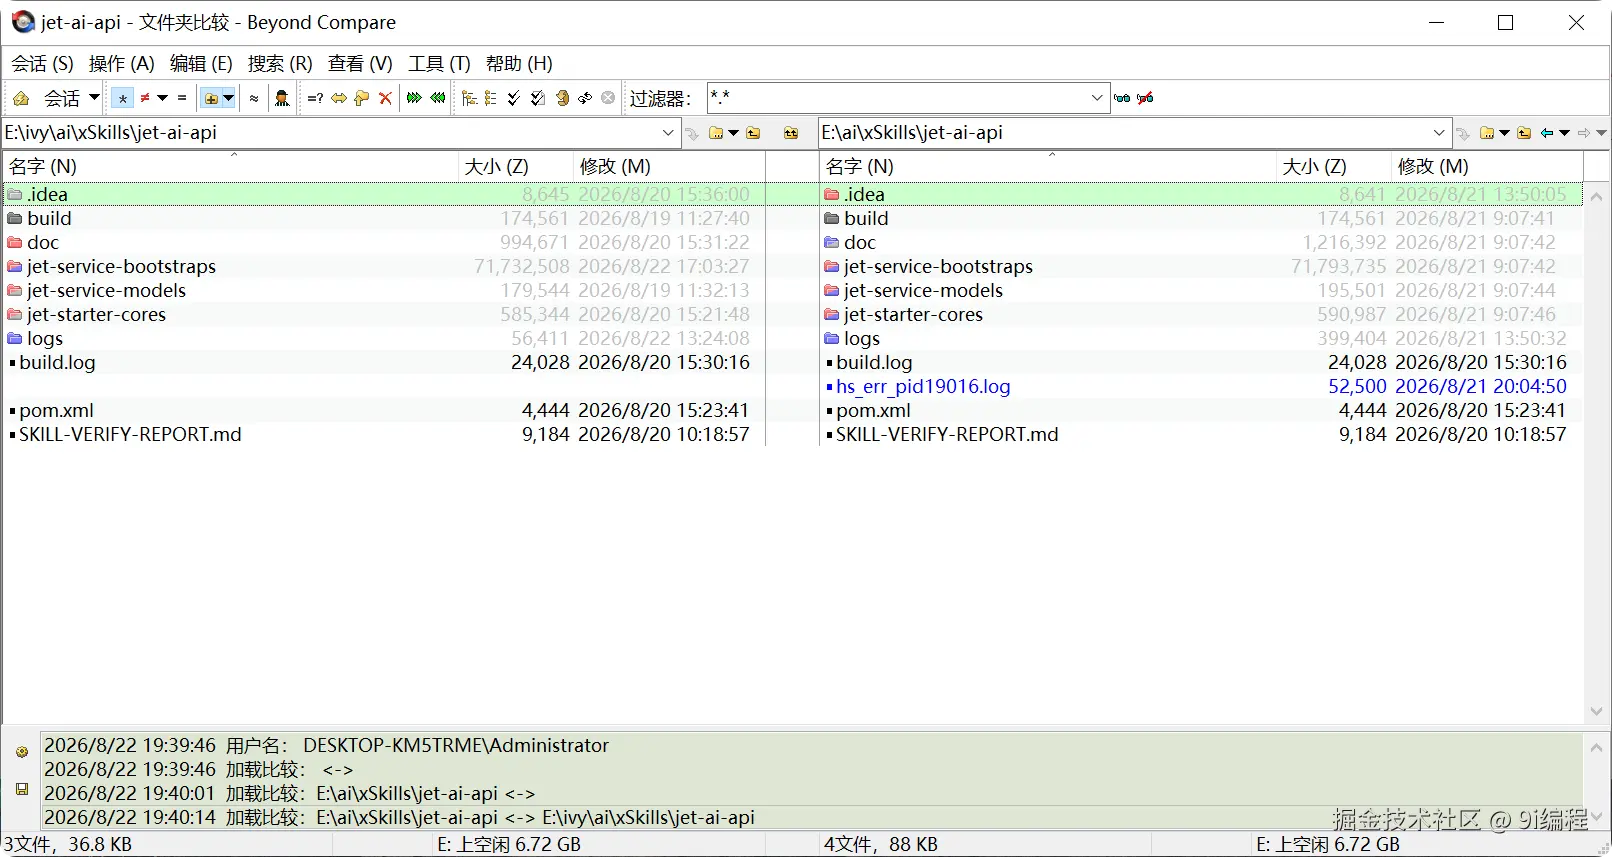Click the 会话 toolbar button
Viewport: 1612px width, 857px height.
pyautogui.click(x=61, y=98)
